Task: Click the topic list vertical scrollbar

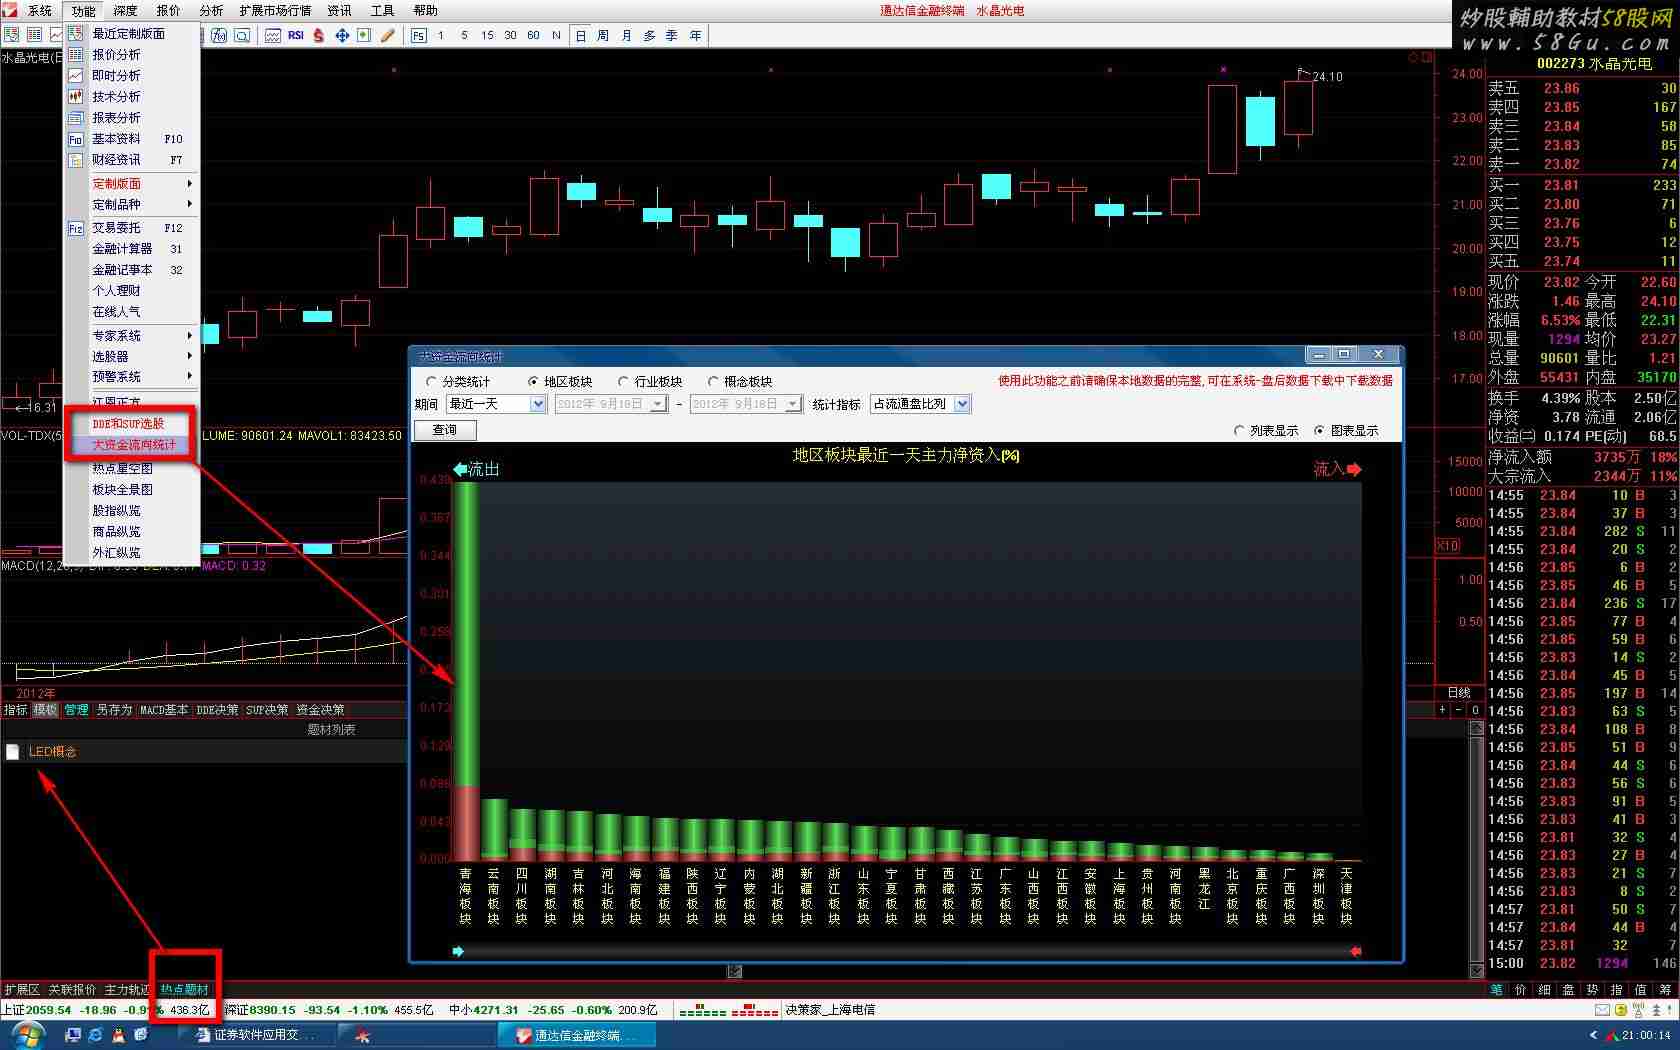Action: (1476, 850)
